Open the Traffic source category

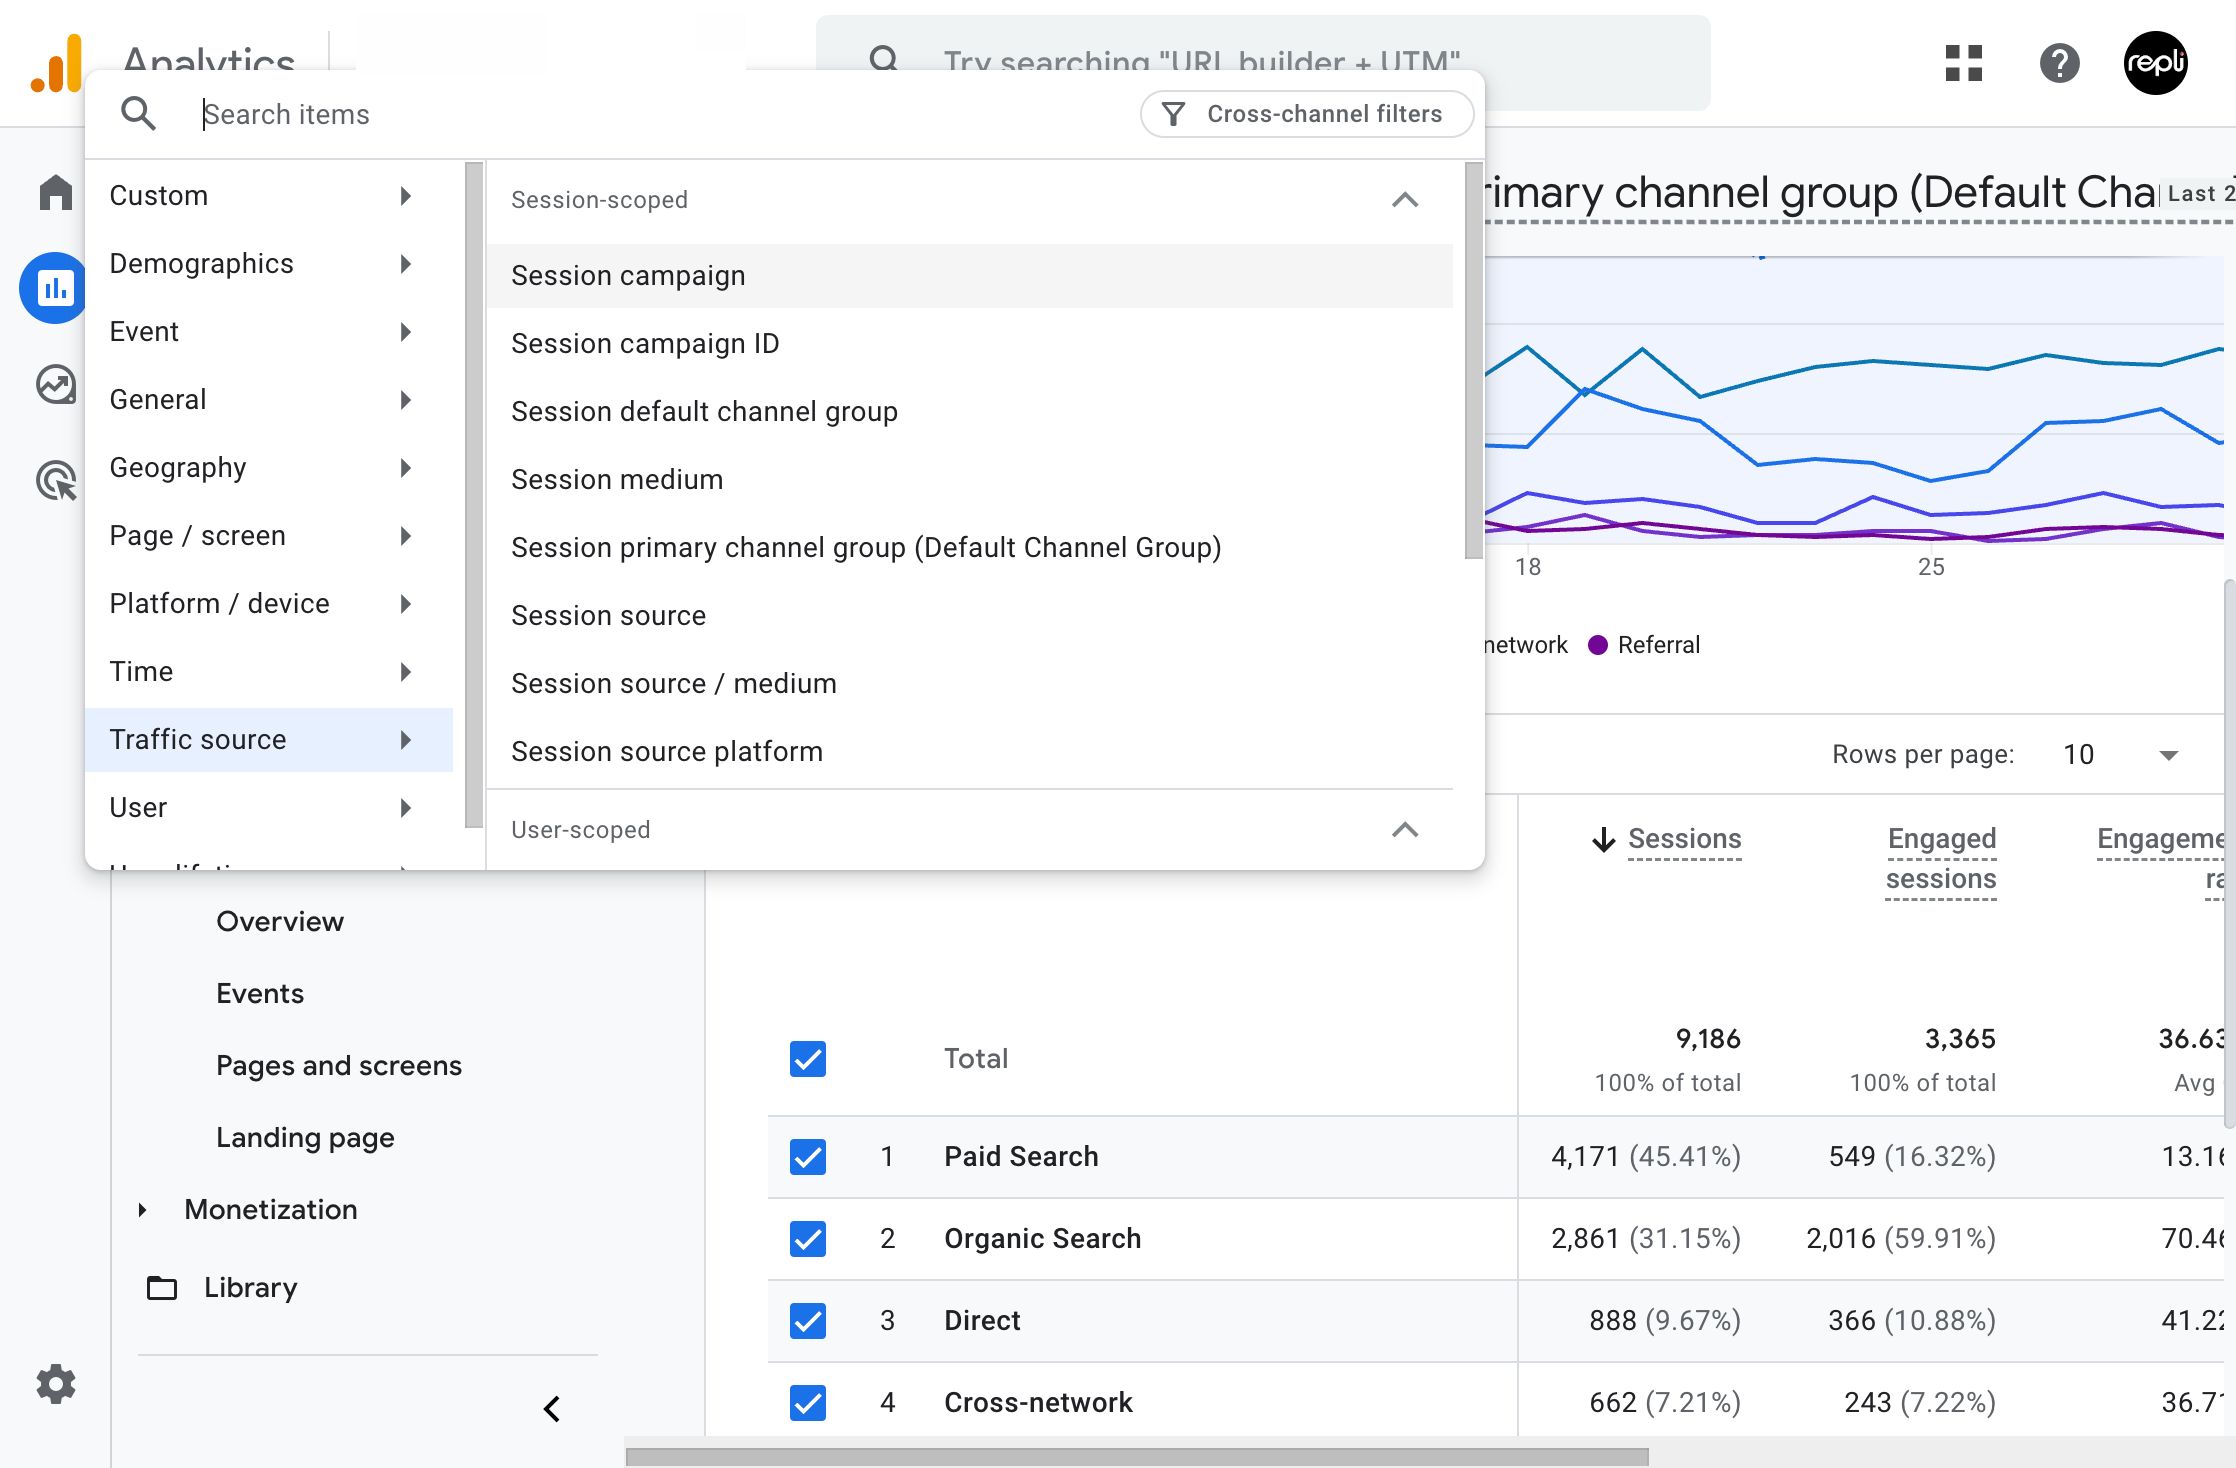[x=269, y=740]
